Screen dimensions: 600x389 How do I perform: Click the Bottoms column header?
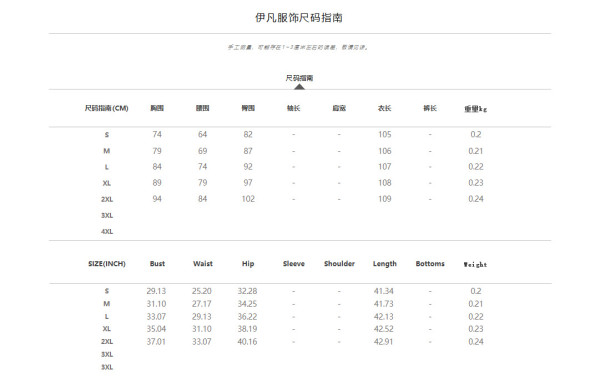[x=430, y=264]
